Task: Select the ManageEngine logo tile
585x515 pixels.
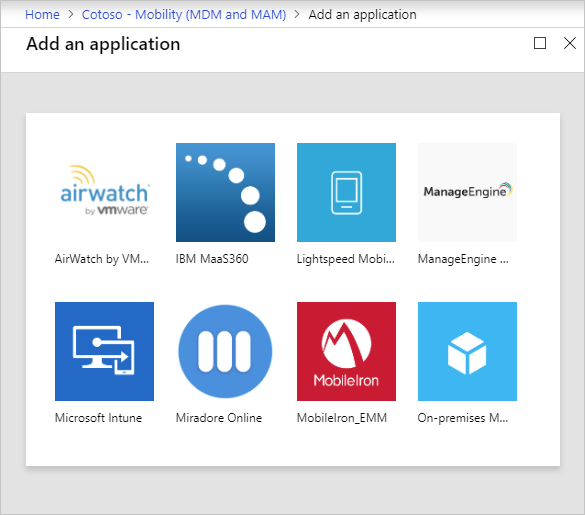Action: point(467,192)
